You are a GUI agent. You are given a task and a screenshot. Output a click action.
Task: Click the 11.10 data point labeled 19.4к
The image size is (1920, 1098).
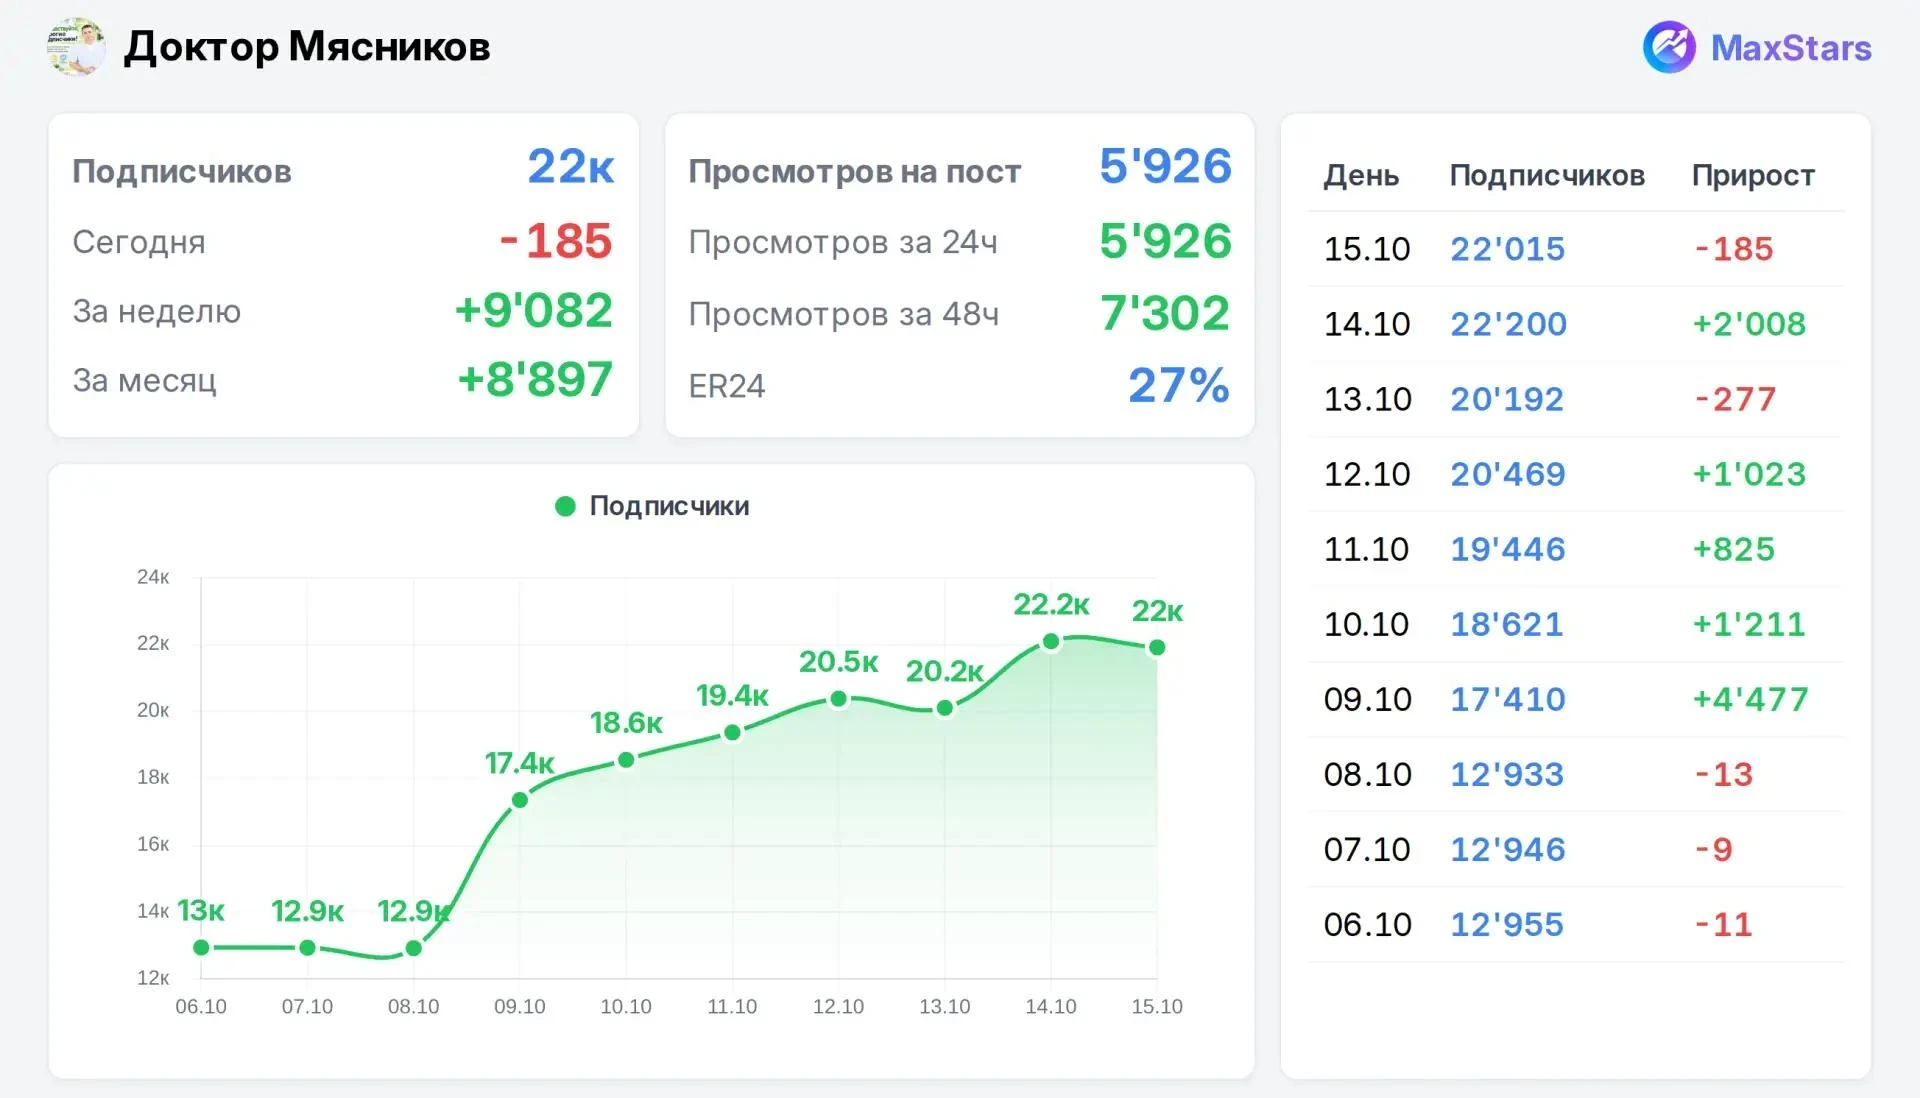(x=732, y=732)
